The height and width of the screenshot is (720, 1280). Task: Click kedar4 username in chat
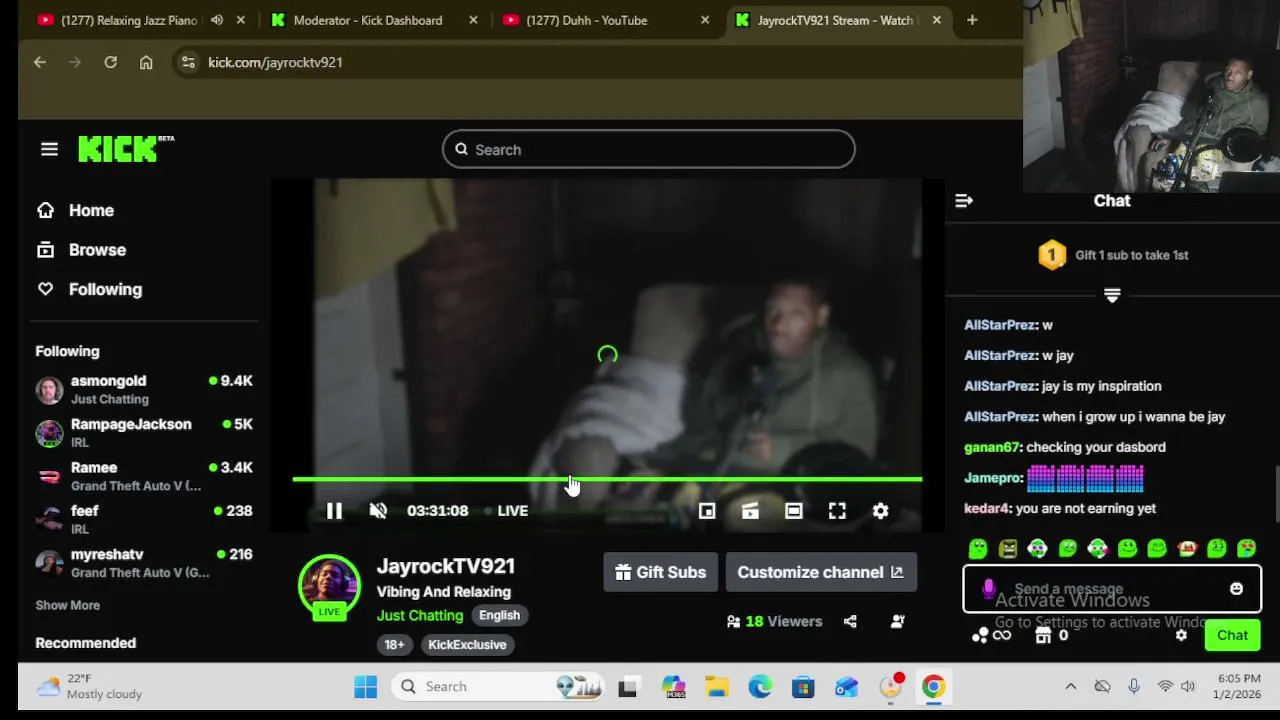pos(987,508)
